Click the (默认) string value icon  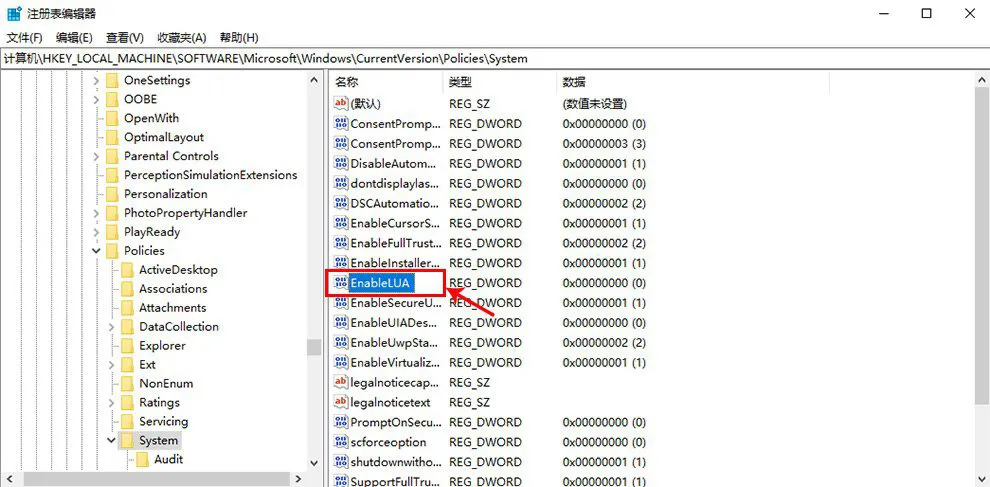click(x=340, y=104)
